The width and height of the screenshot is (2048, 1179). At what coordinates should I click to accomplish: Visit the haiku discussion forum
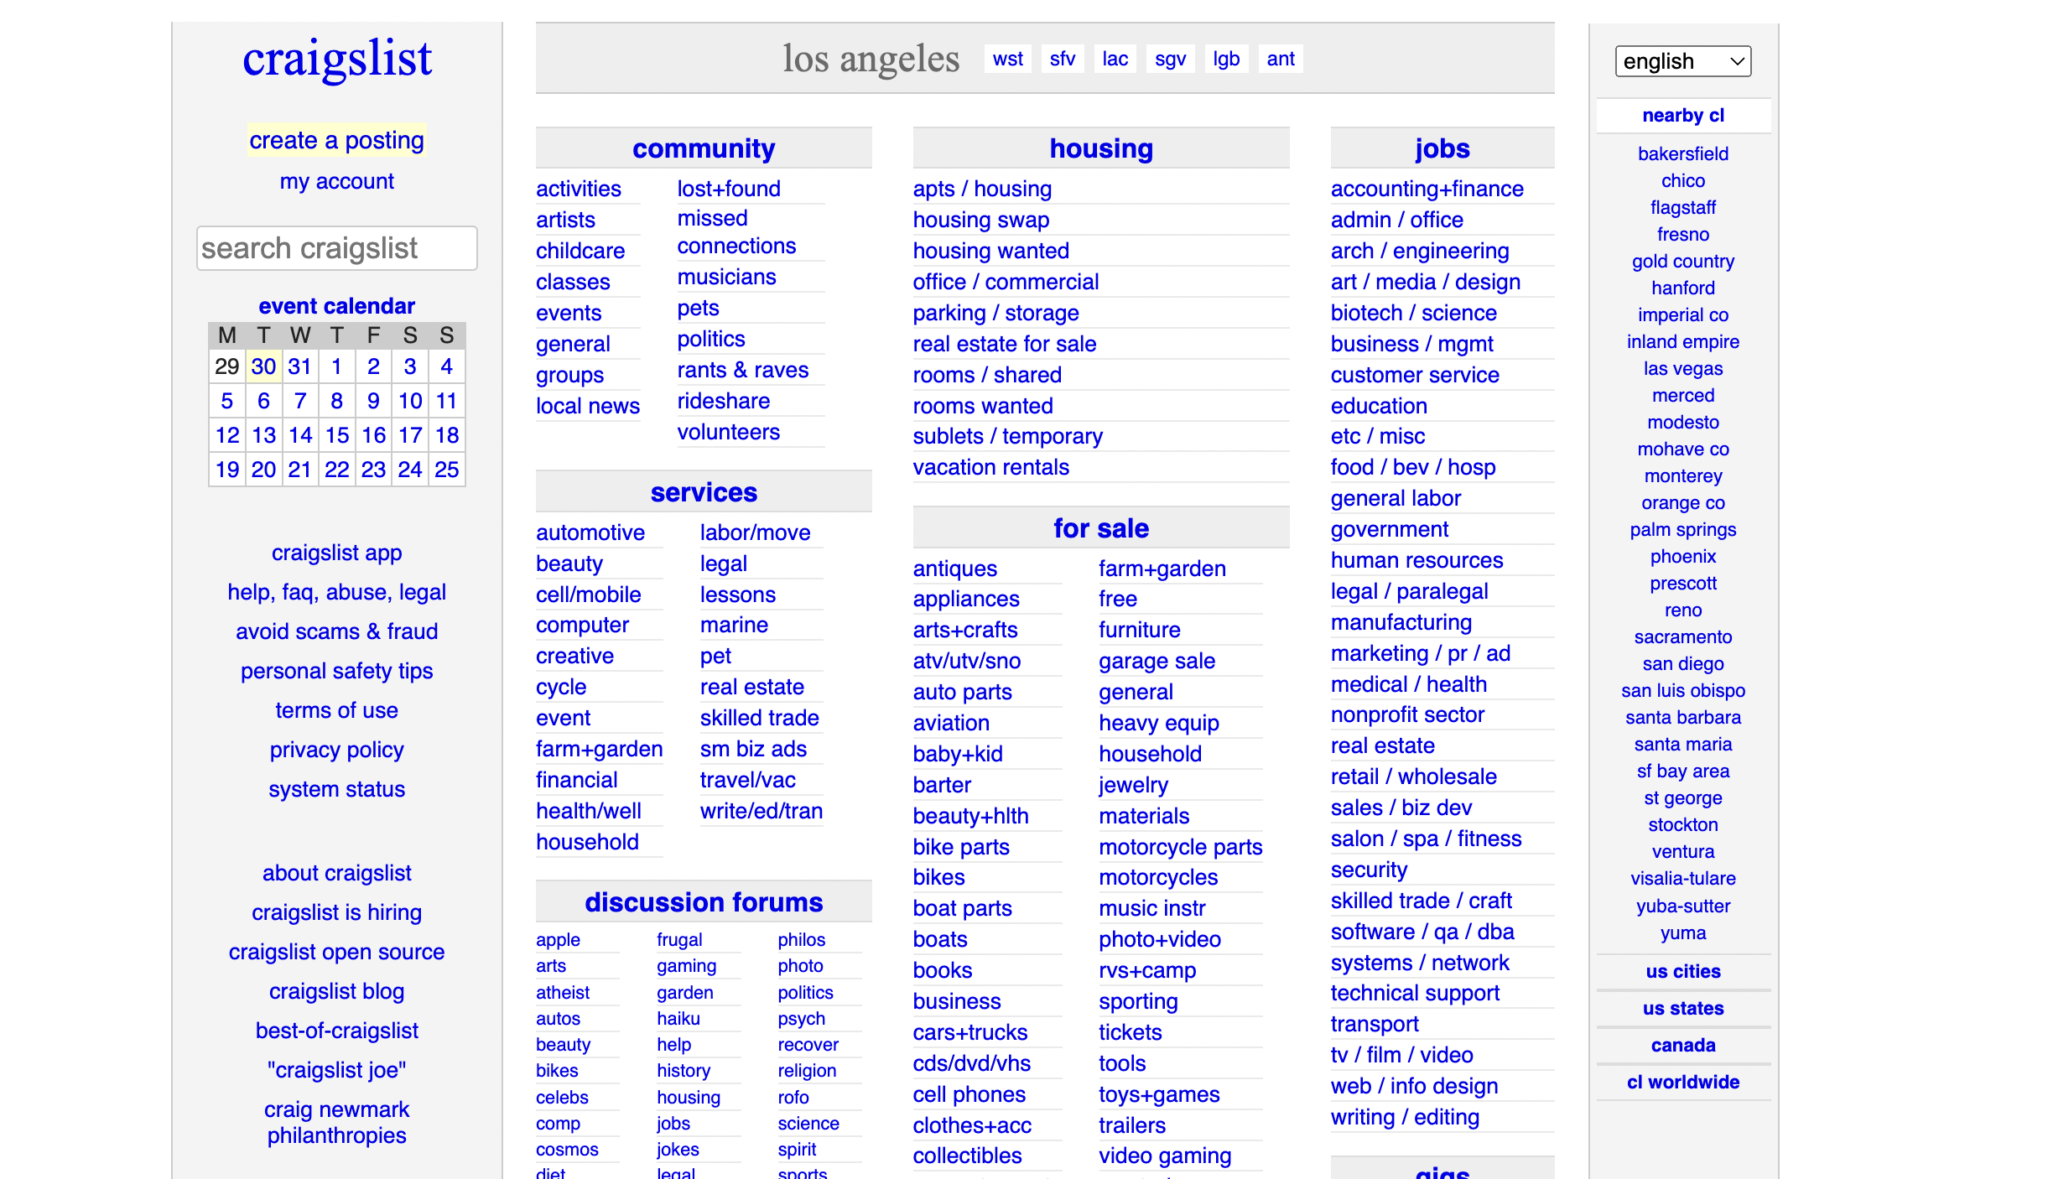[x=678, y=1018]
